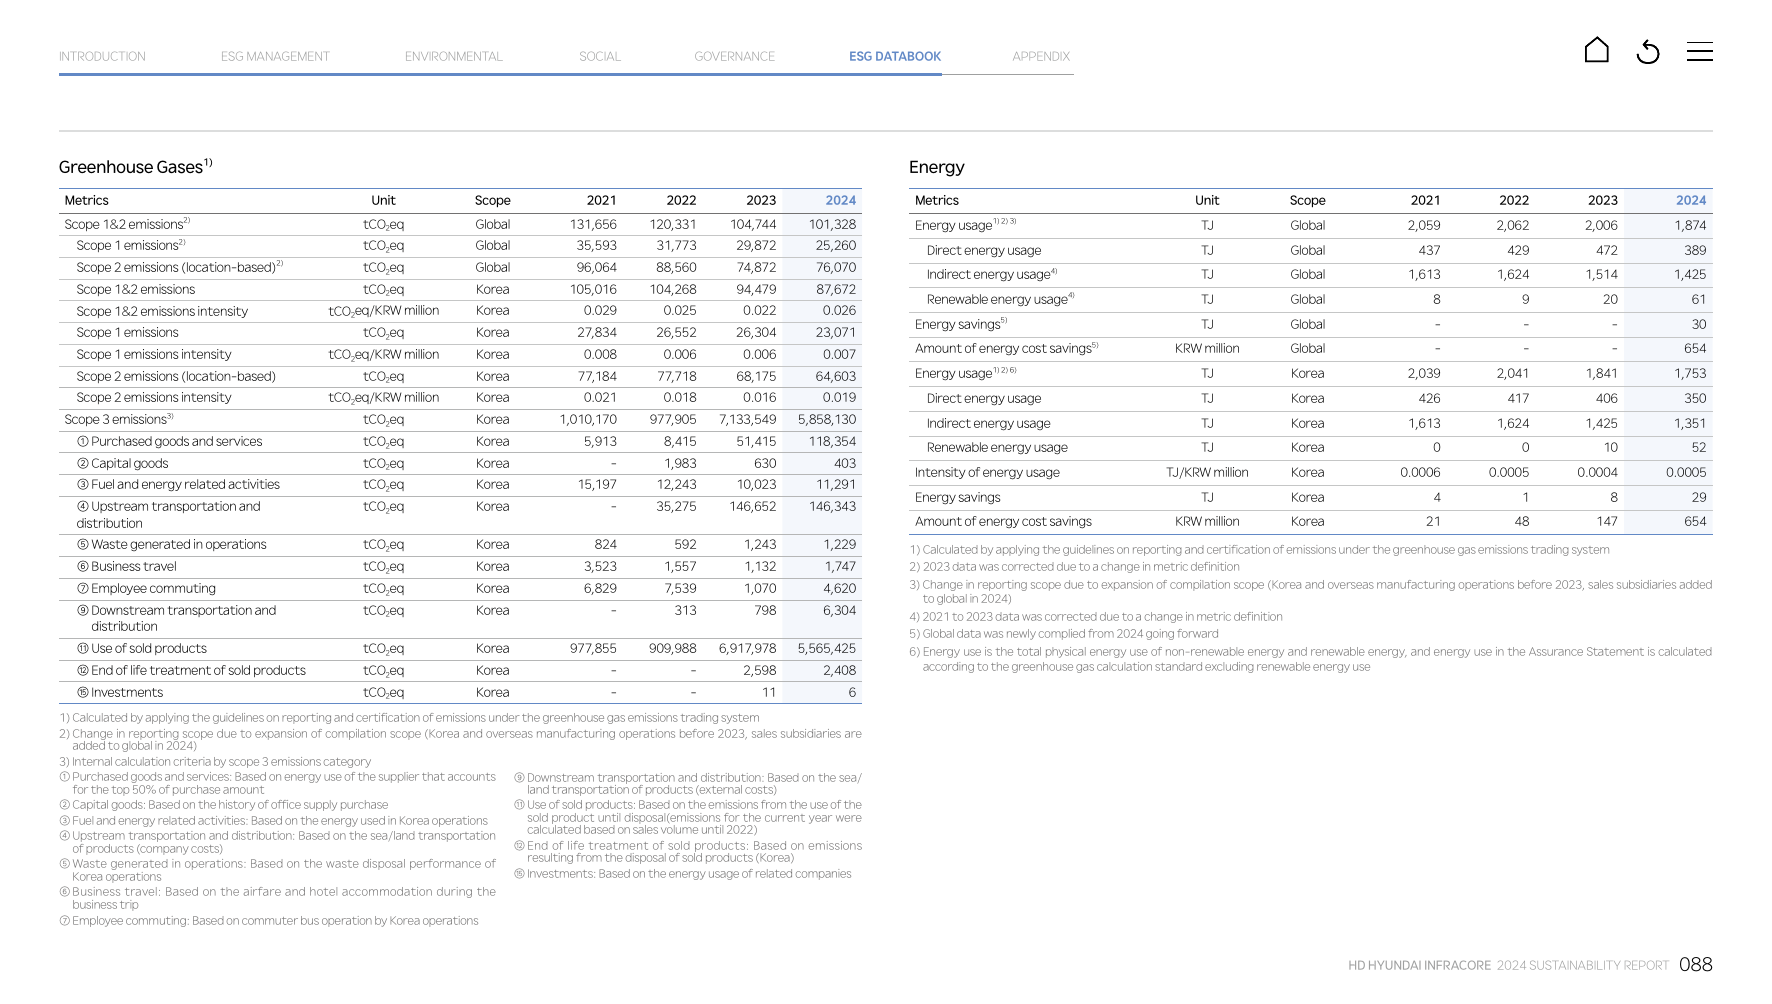This screenshot has width=1772, height=1004.
Task: Click the value 5,858,130 for Scope 3
Action: point(827,420)
